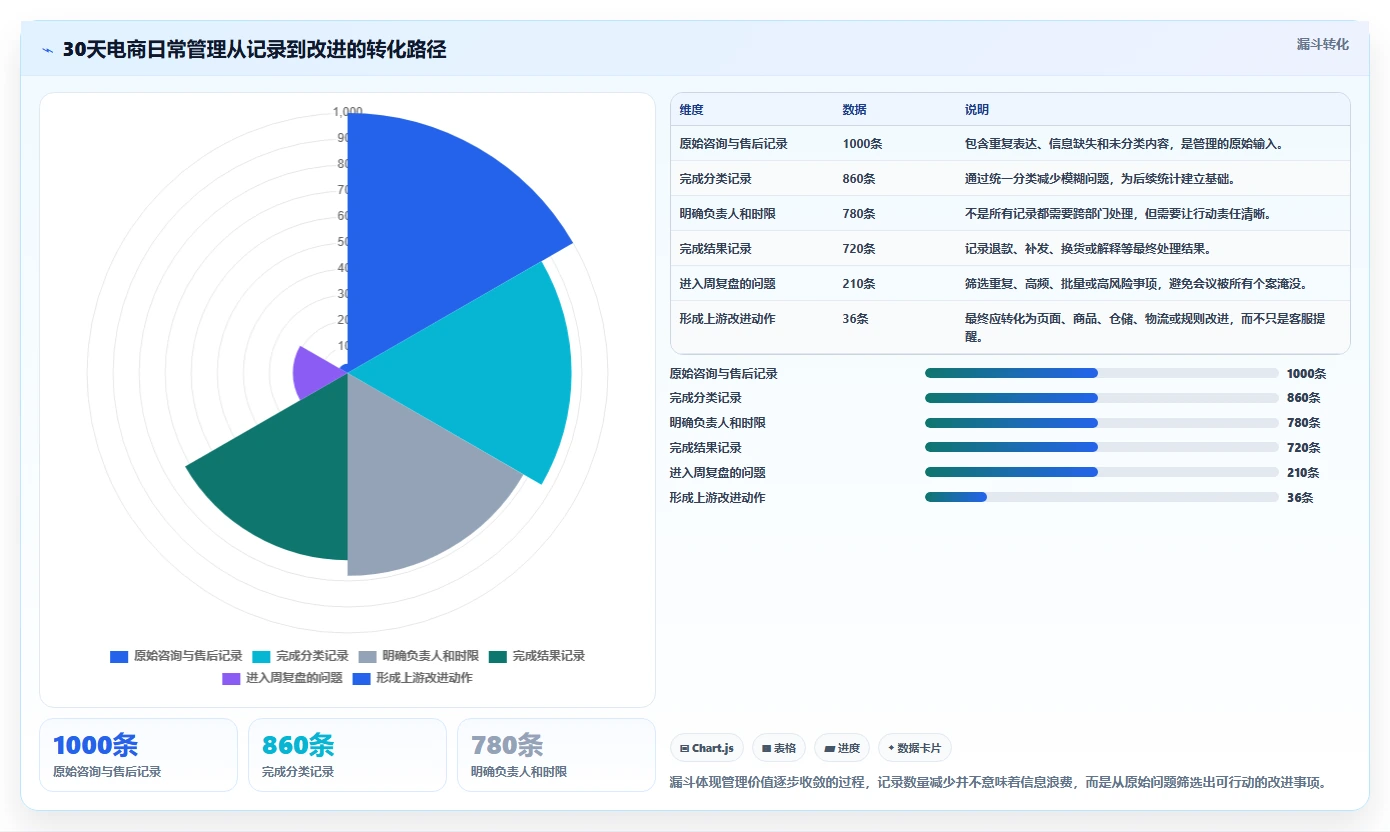Open the 780条 明确负责人和时限 data card
Viewport: 1390px width, 832px height.
tap(556, 755)
